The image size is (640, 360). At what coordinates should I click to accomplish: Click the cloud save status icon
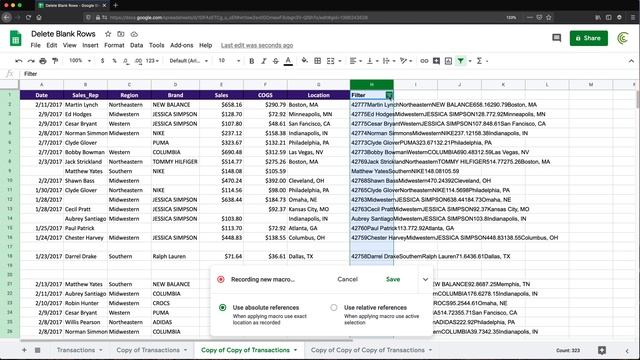(134, 34)
